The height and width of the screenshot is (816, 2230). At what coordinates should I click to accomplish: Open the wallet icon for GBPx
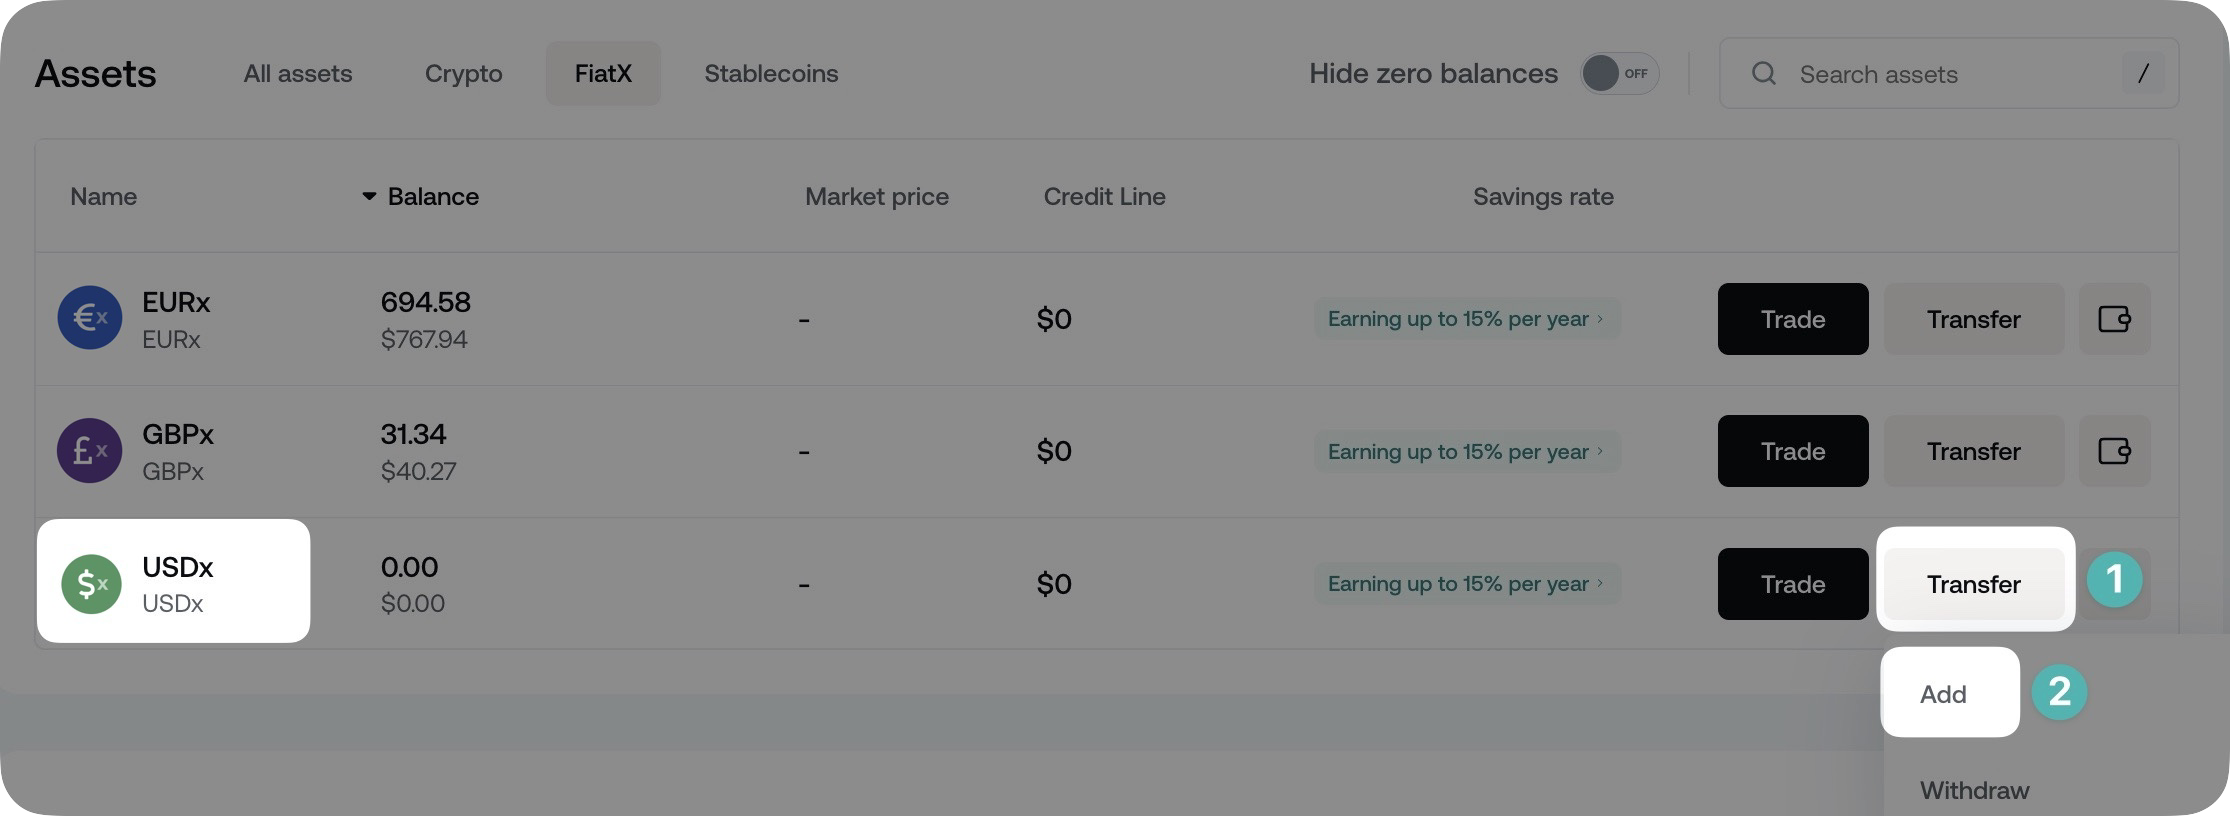[2114, 451]
